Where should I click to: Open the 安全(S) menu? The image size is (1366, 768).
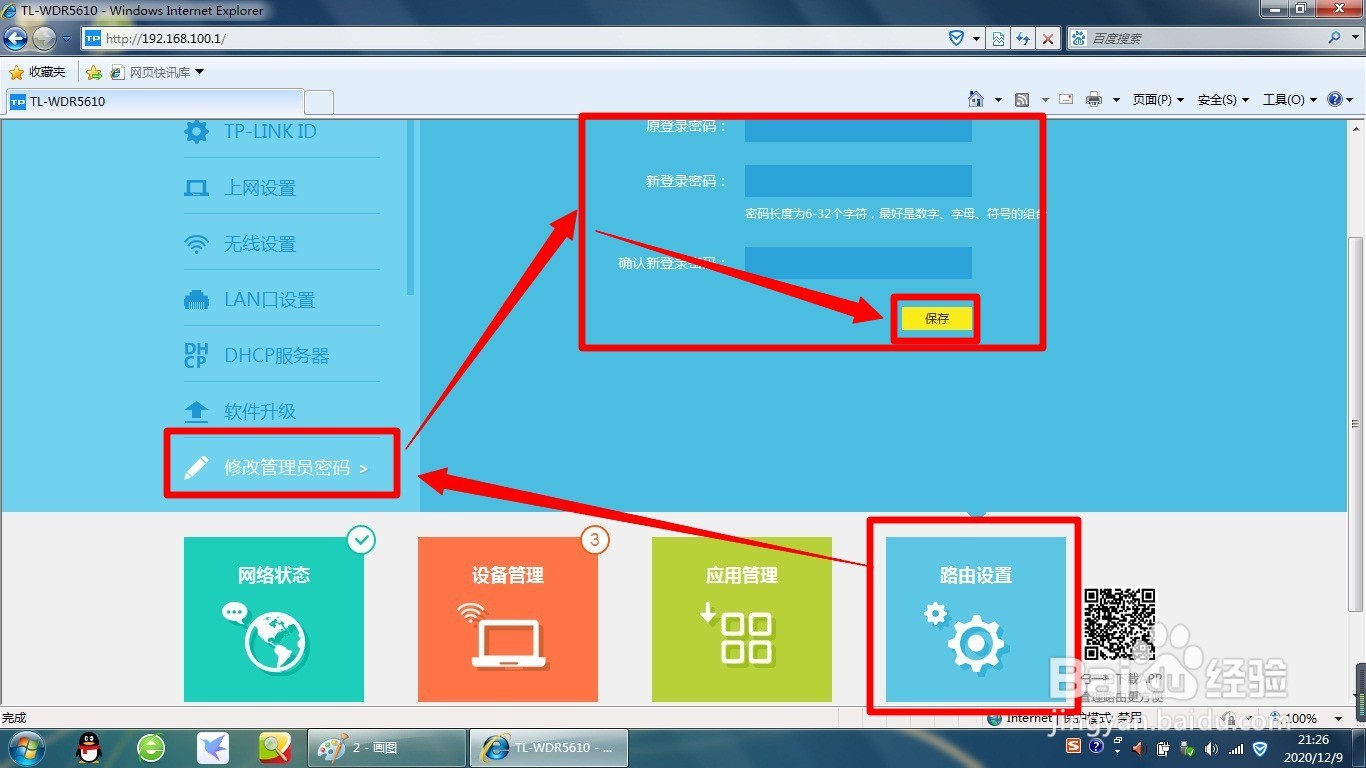point(1223,100)
